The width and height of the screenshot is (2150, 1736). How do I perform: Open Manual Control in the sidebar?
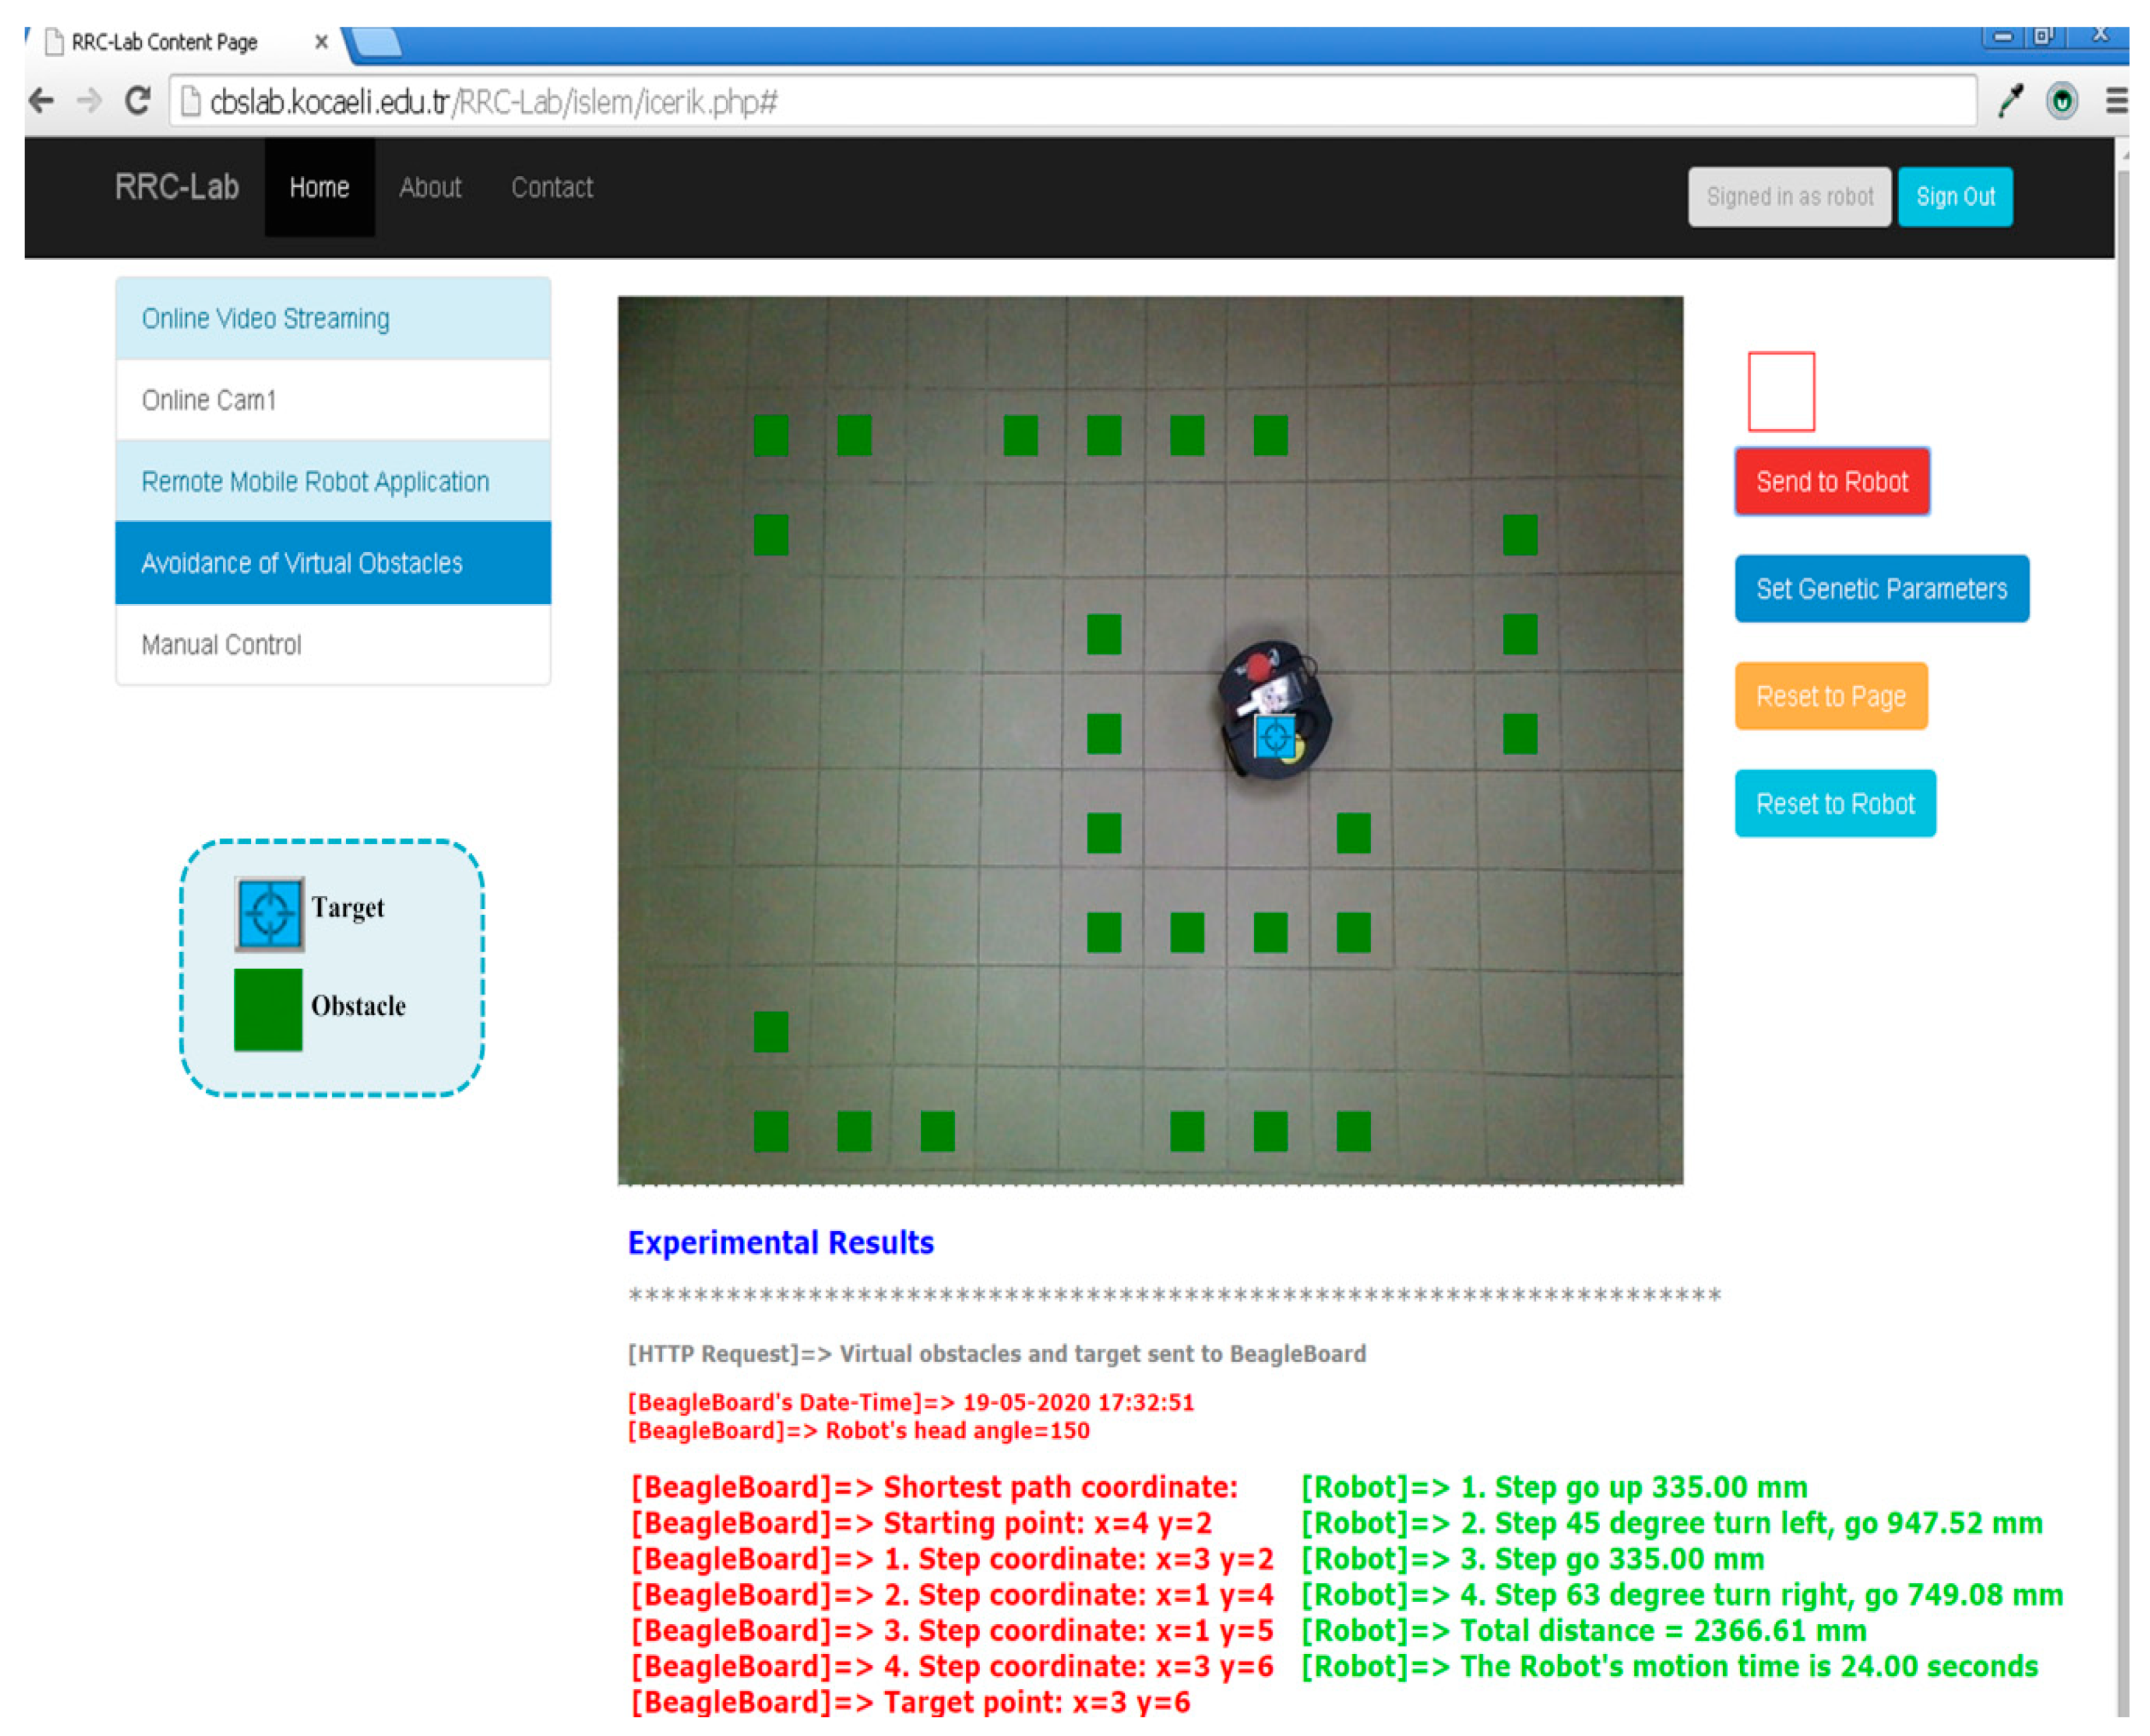(333, 645)
